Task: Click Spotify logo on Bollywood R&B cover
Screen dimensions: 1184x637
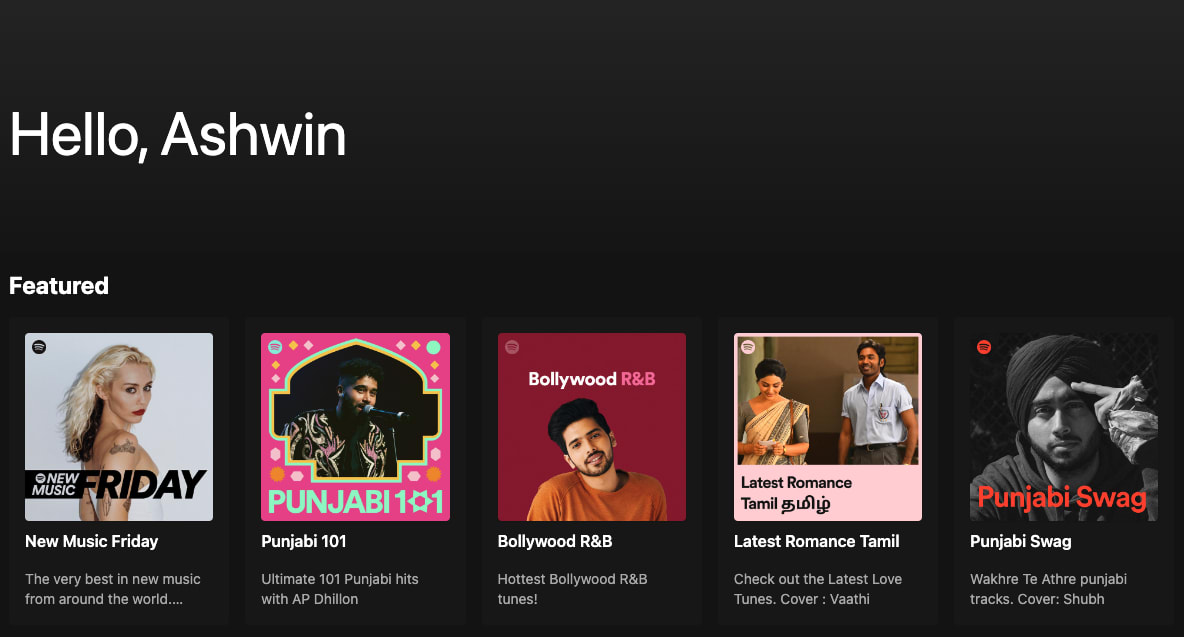Action: click(512, 347)
